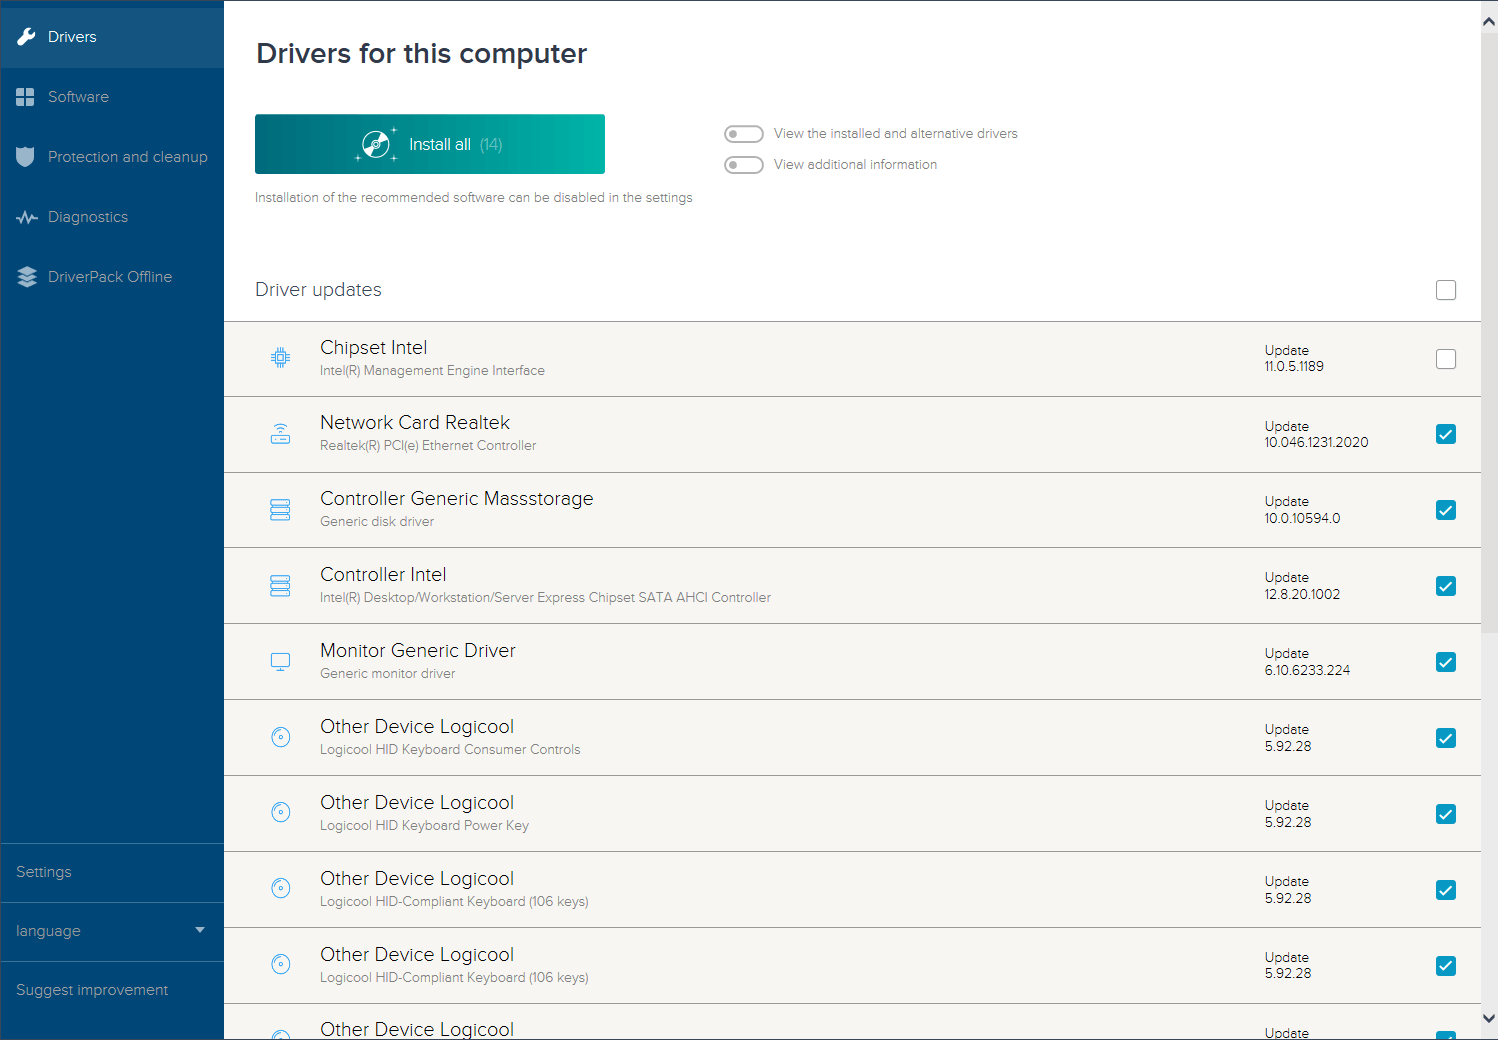
Task: Click the Protection and cleanup shield icon
Action: pyautogui.click(x=26, y=156)
